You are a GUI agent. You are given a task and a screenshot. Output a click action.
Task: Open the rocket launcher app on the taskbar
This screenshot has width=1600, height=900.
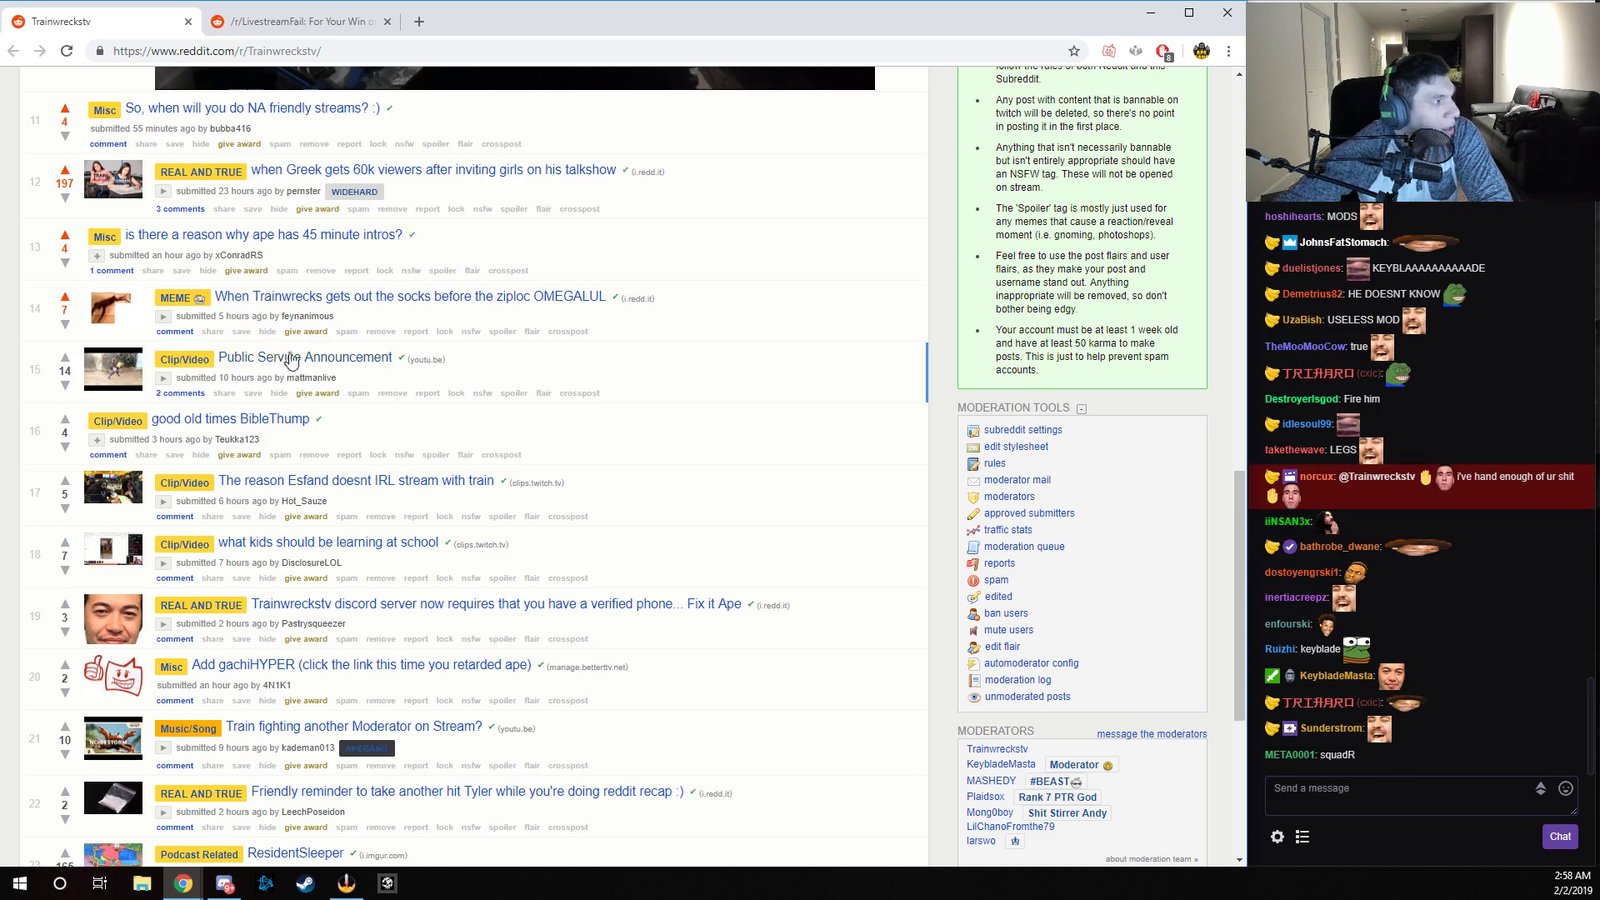pos(347,883)
